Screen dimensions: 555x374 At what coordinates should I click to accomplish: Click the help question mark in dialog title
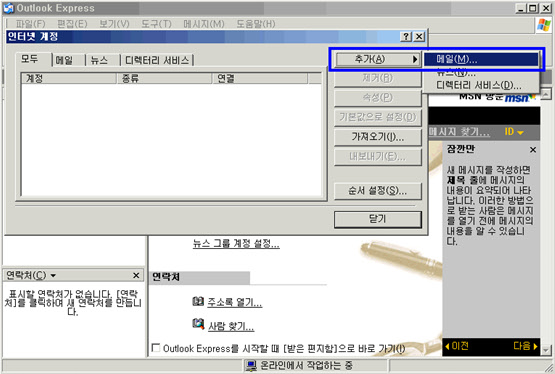406,36
